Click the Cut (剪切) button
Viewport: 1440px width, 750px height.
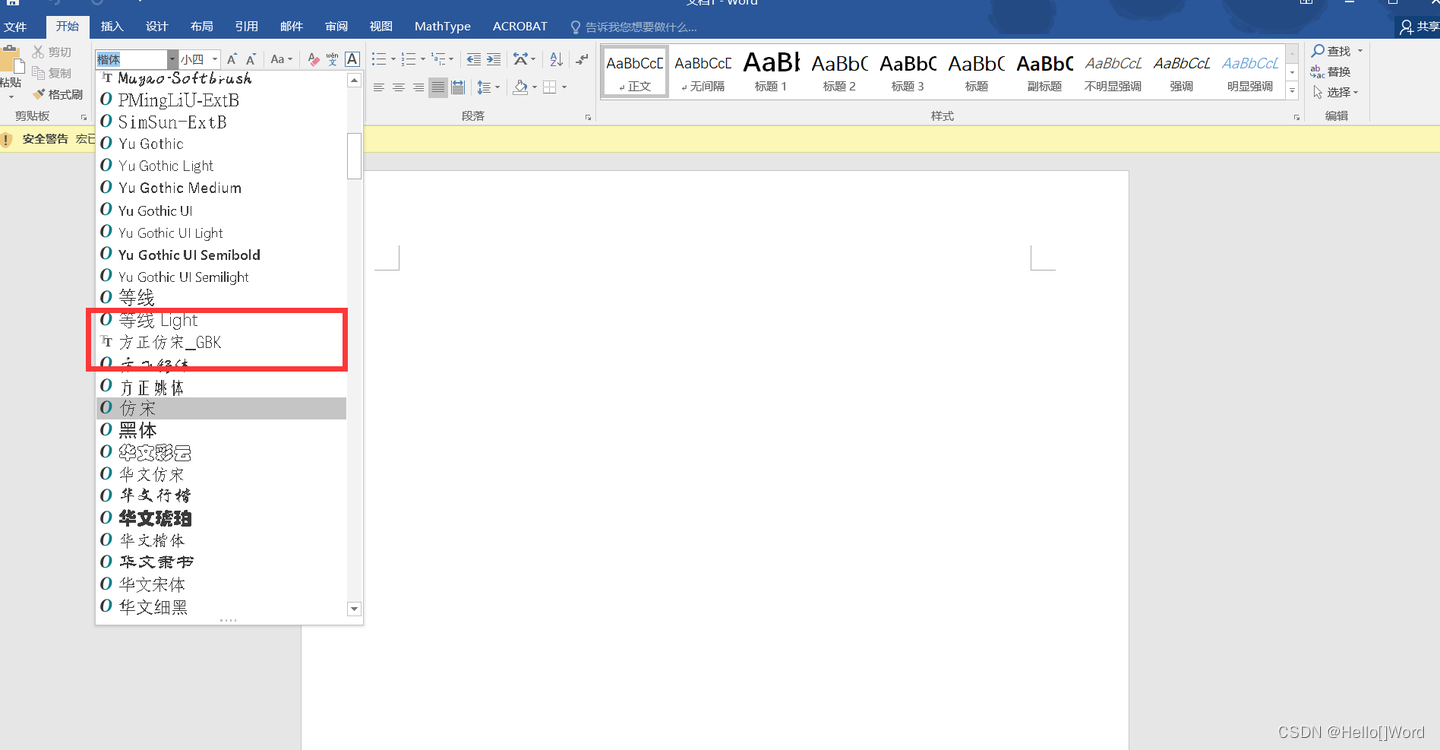click(x=52, y=52)
